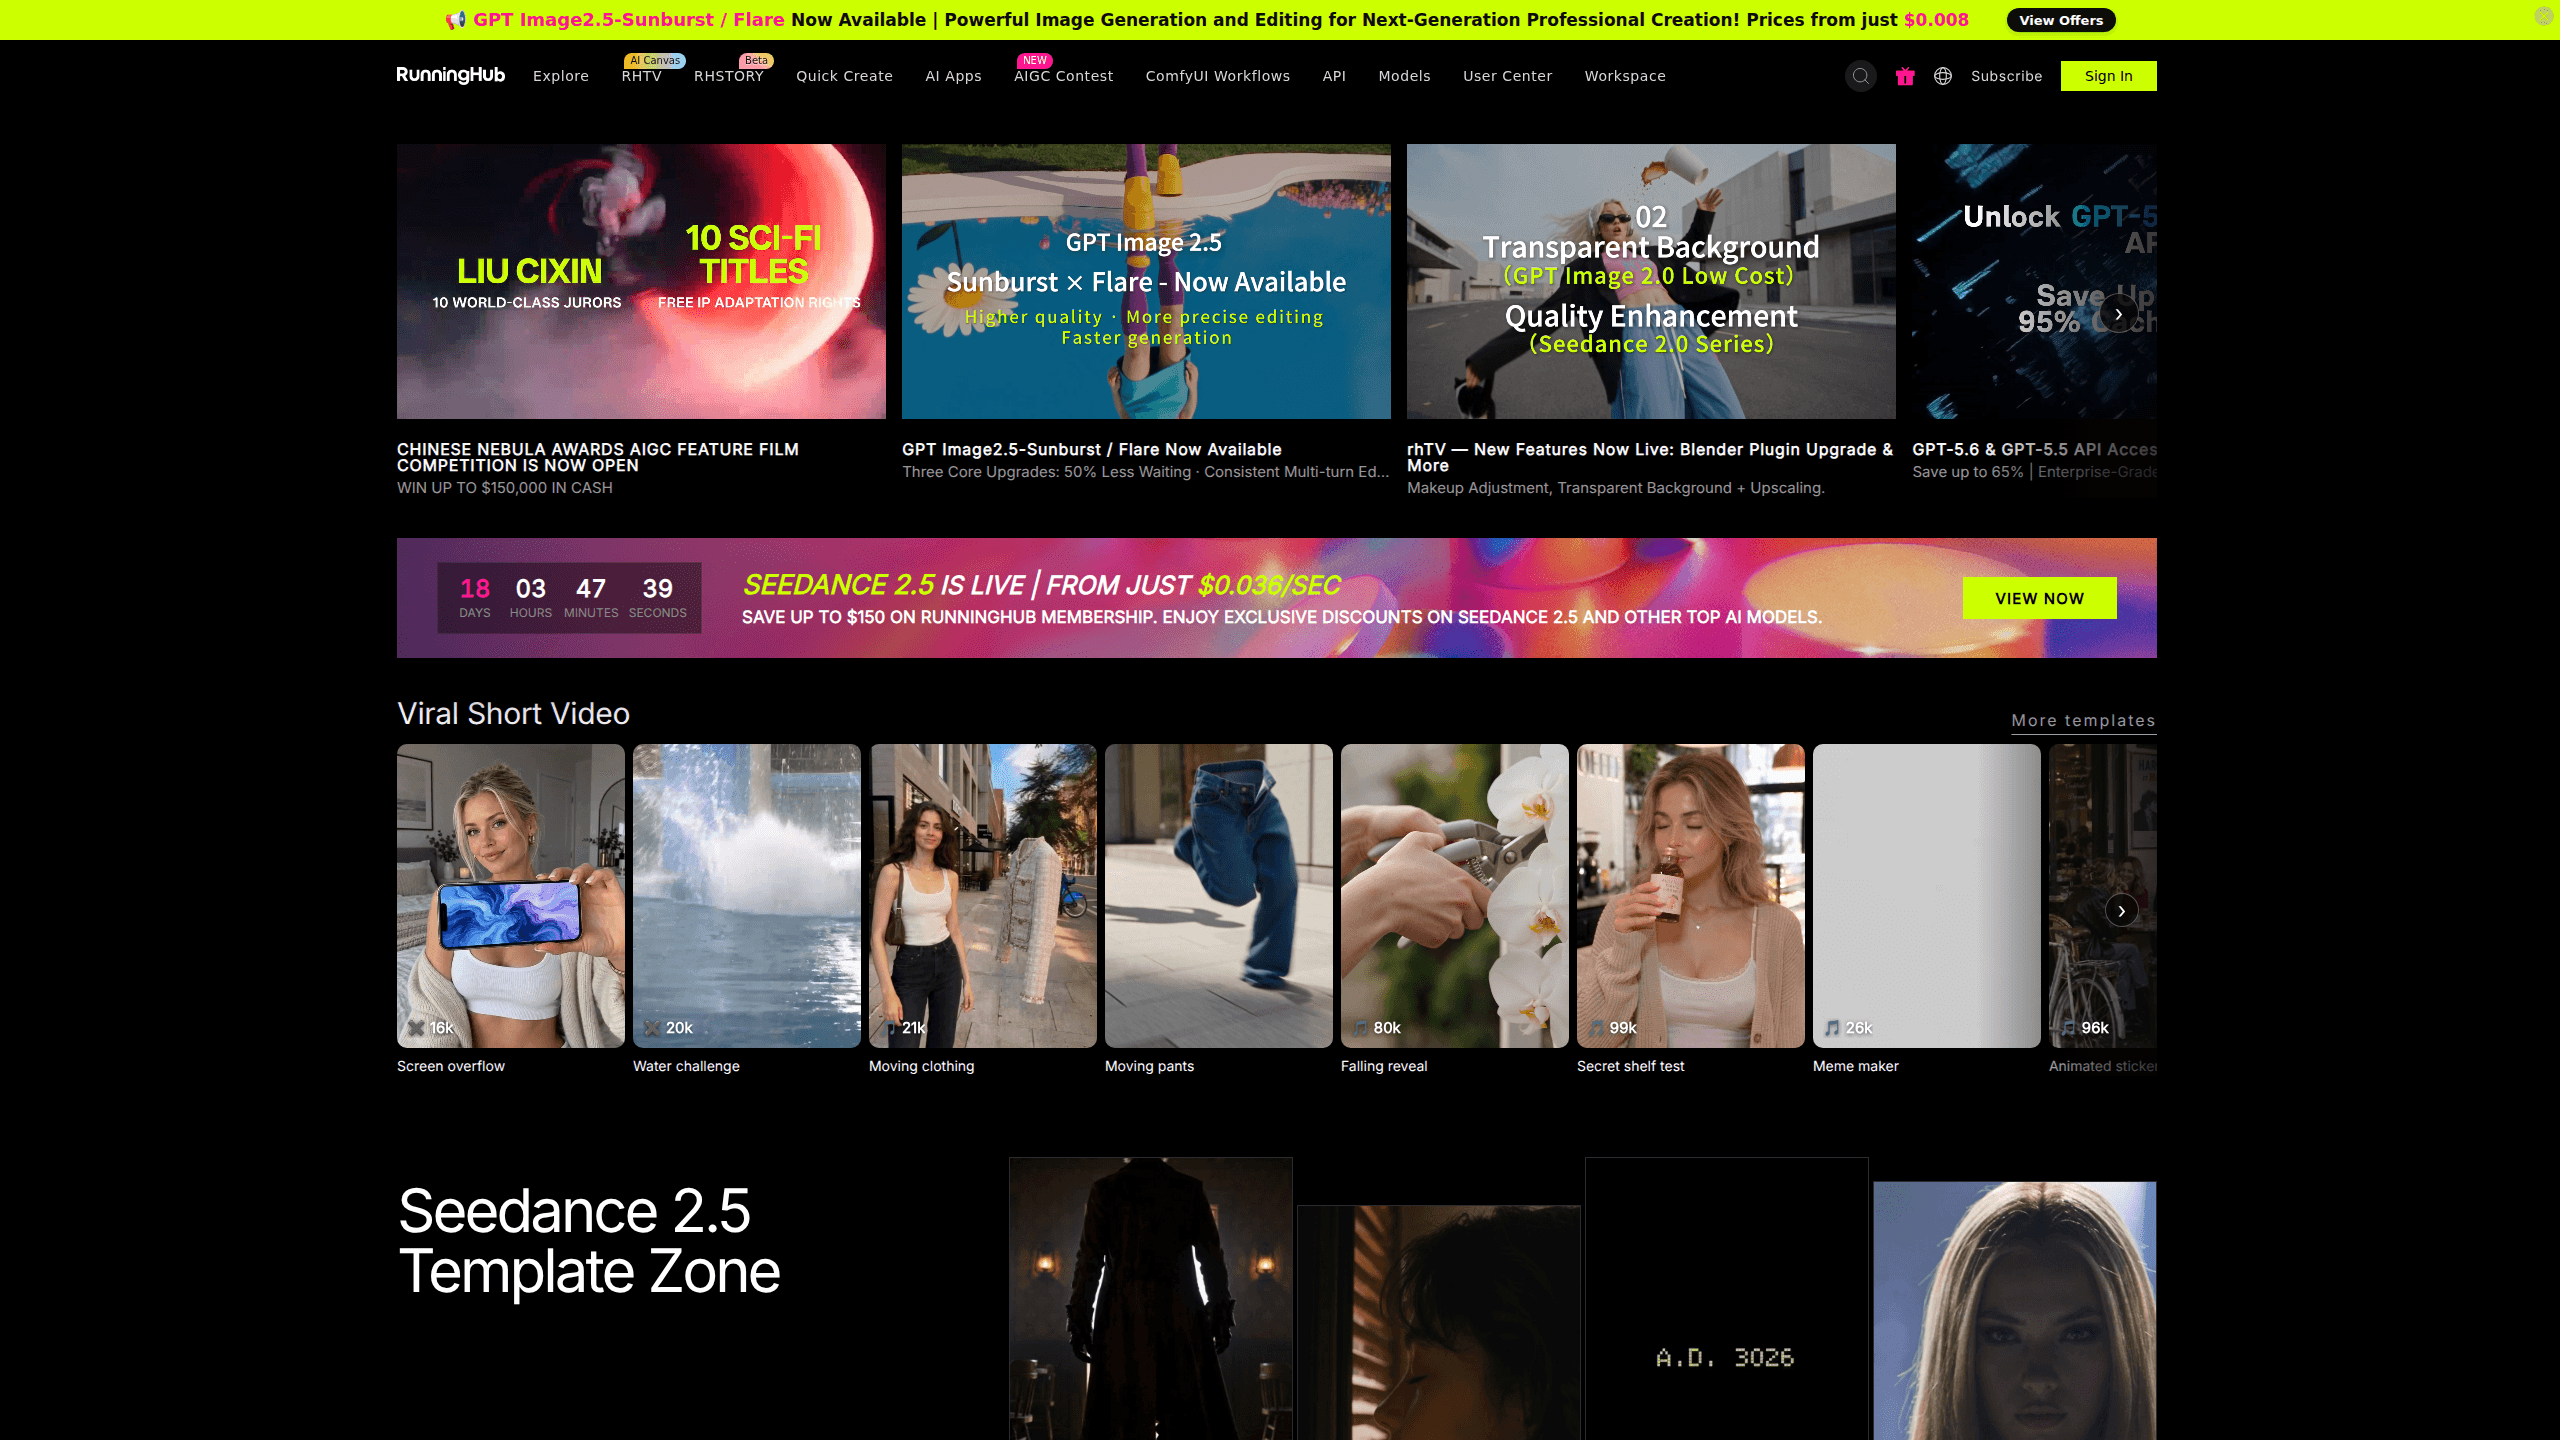
Task: Click the 96k music icon on Animated sticker
Action: pyautogui.click(x=2068, y=1028)
